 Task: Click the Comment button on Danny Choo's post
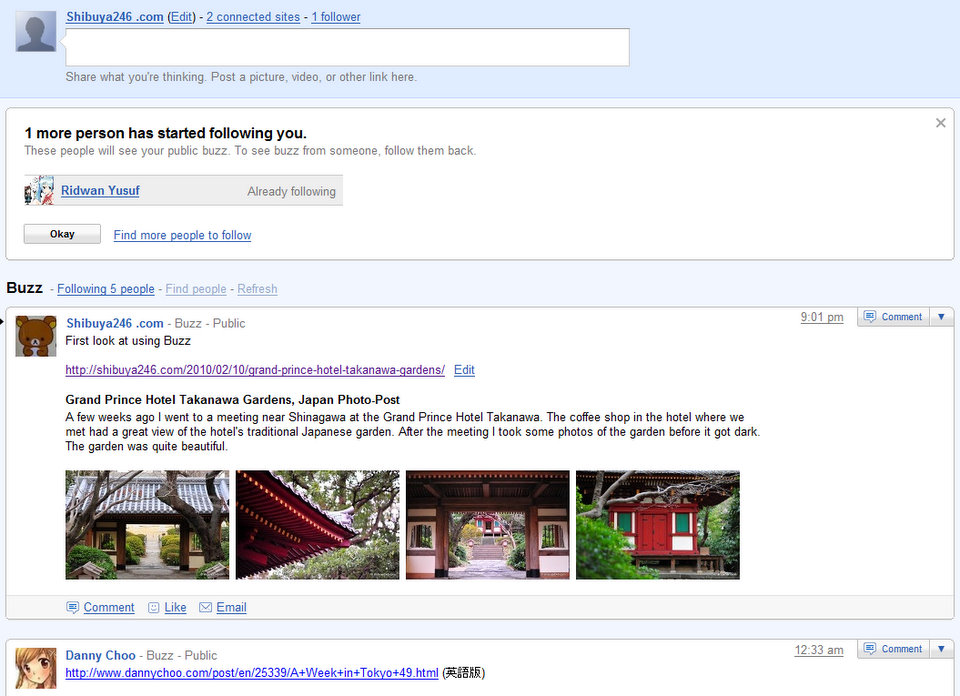tap(893, 649)
